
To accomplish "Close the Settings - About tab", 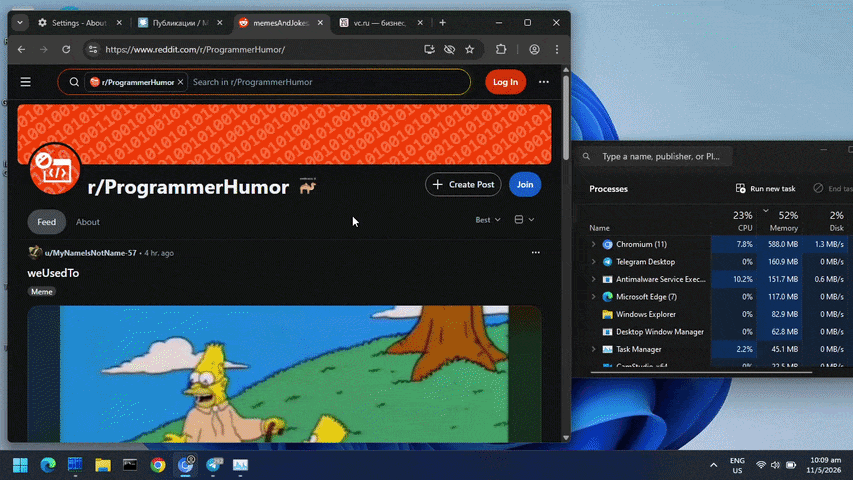I will [119, 23].
